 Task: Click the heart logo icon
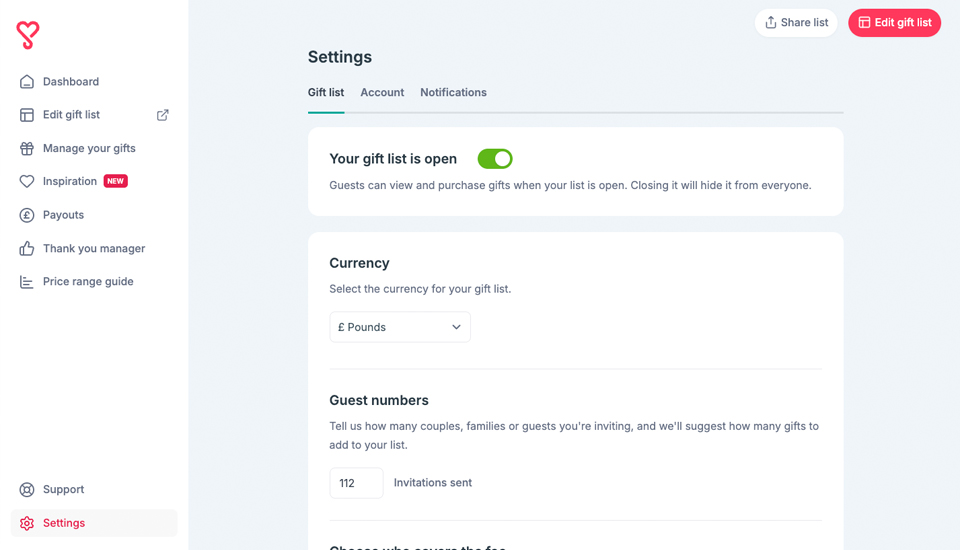pos(28,35)
